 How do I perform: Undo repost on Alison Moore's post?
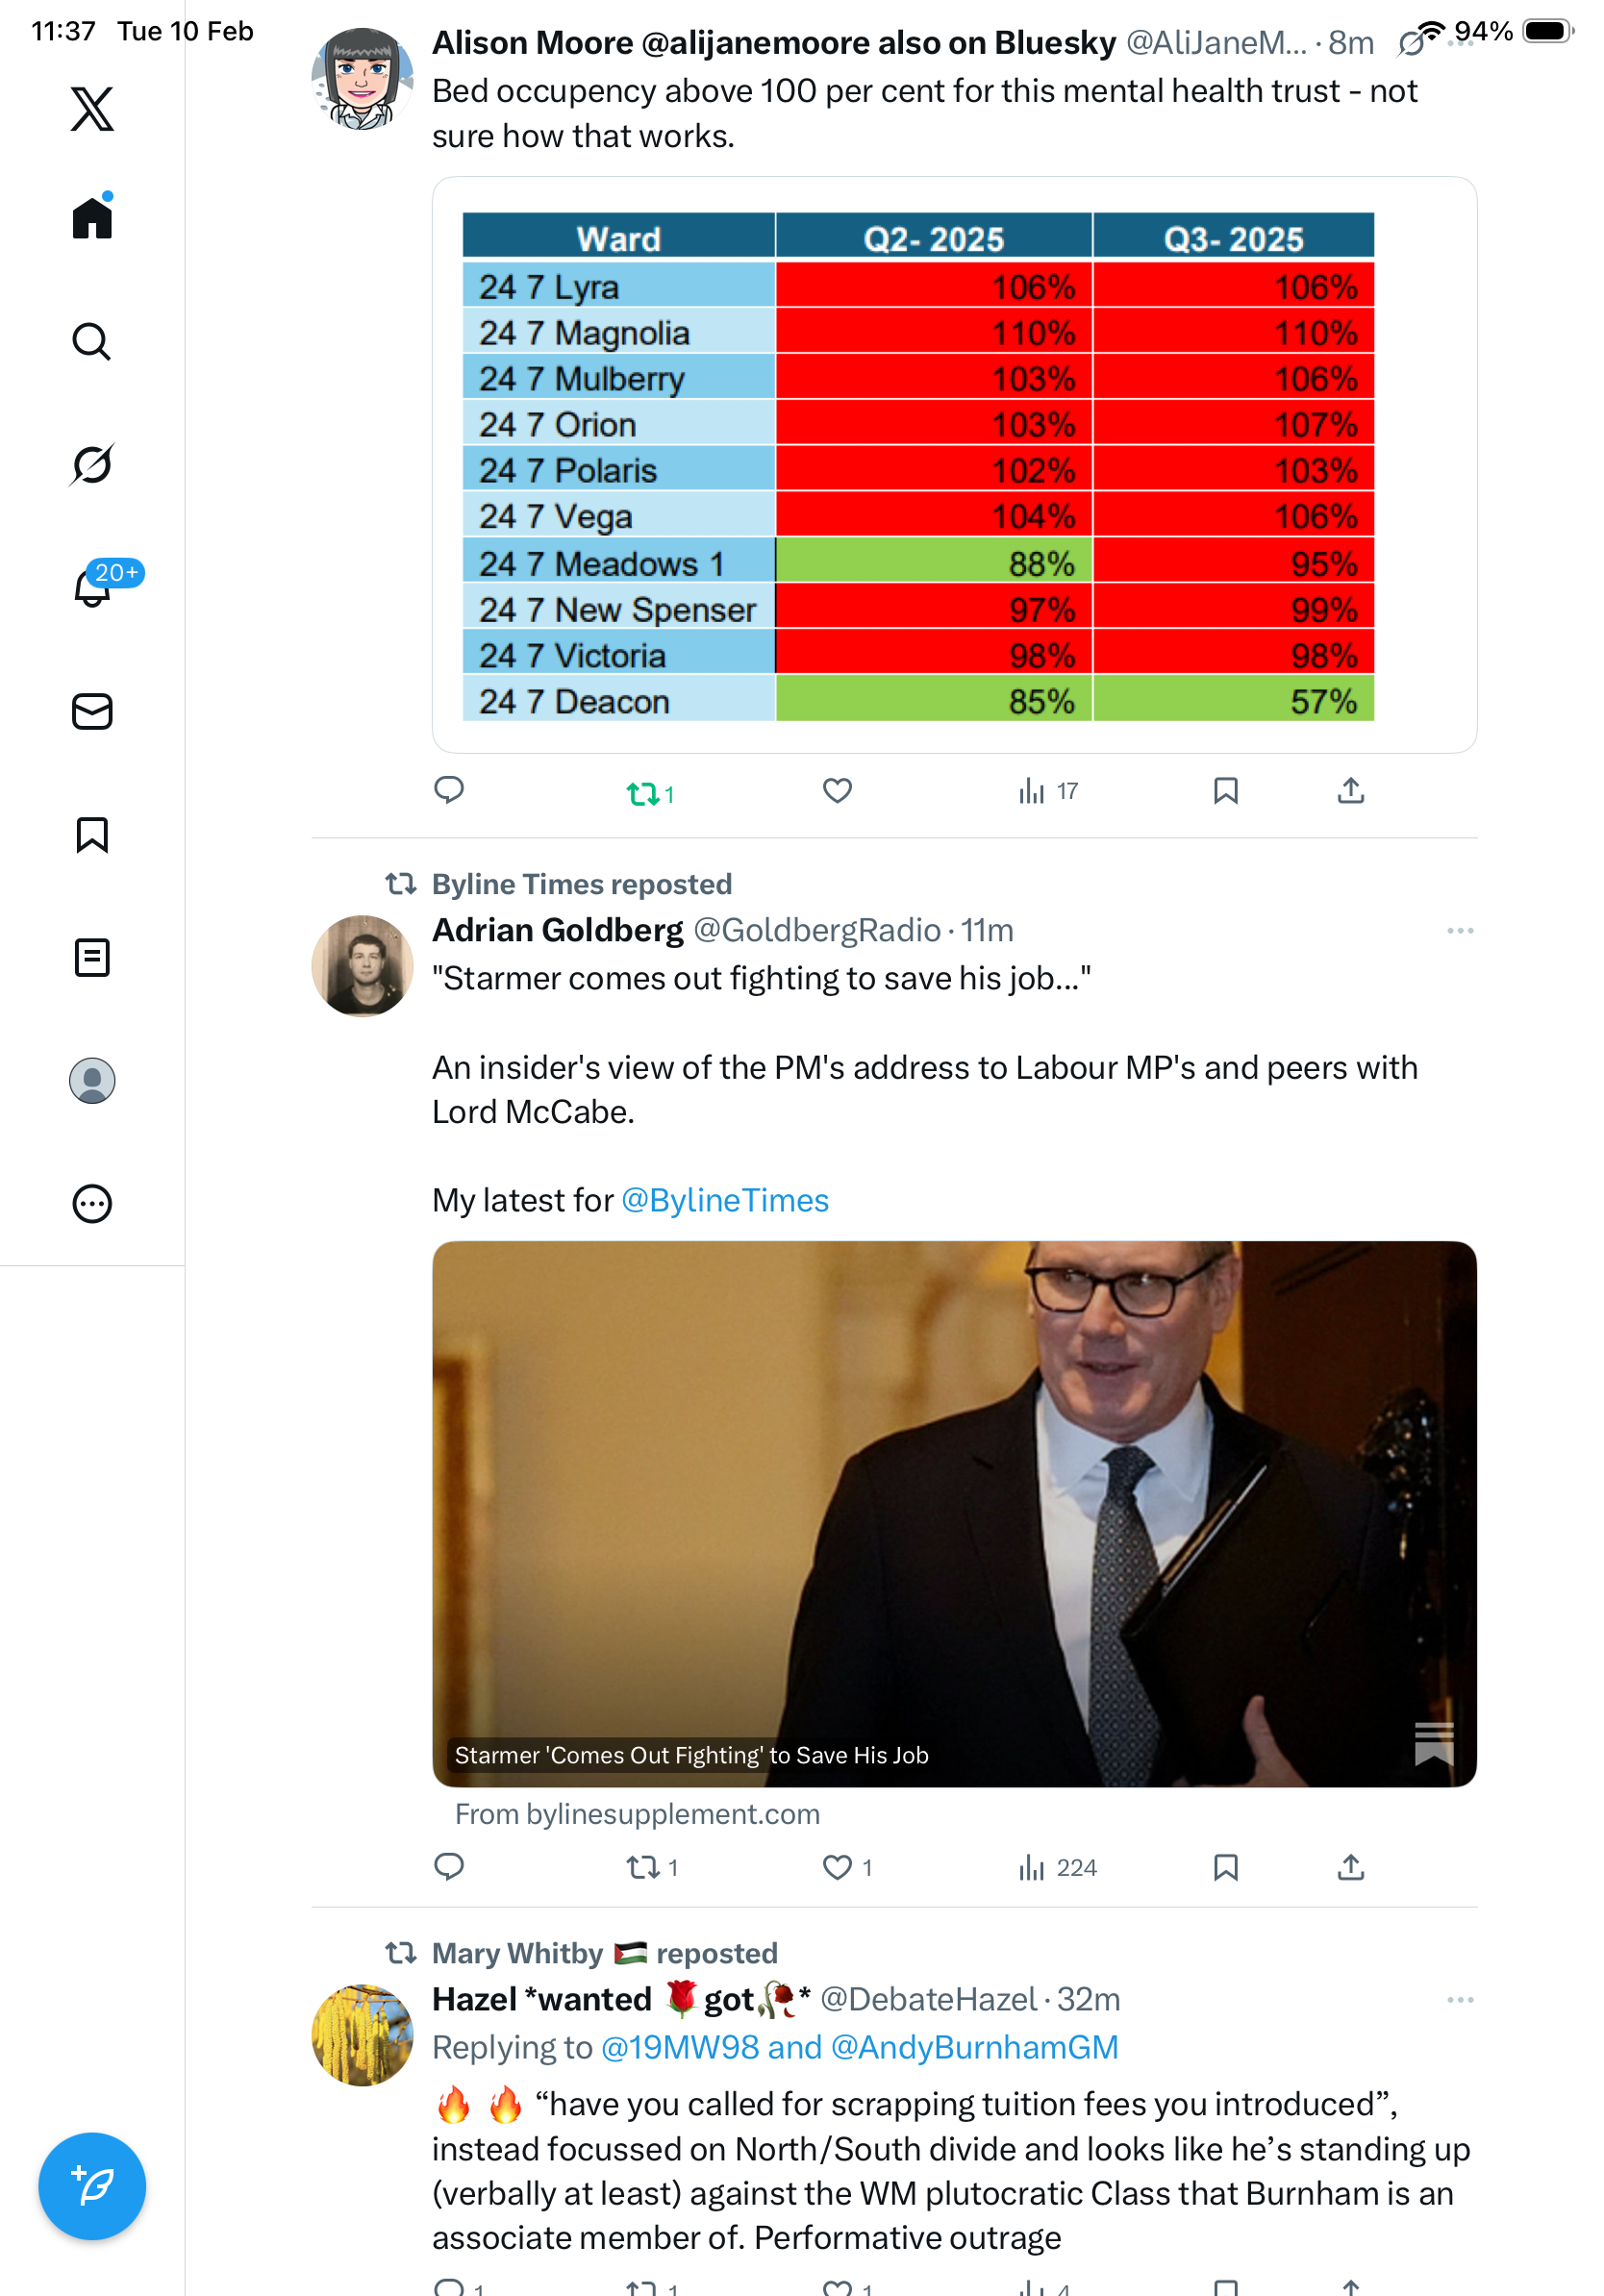[643, 794]
